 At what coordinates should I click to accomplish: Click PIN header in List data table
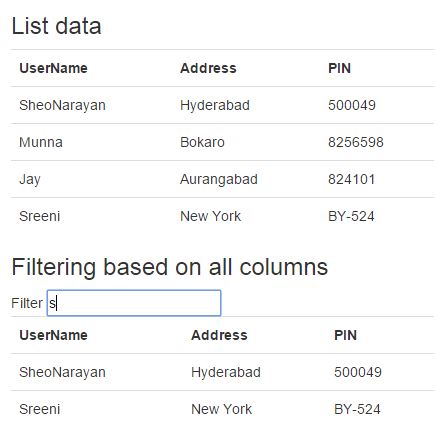(339, 68)
